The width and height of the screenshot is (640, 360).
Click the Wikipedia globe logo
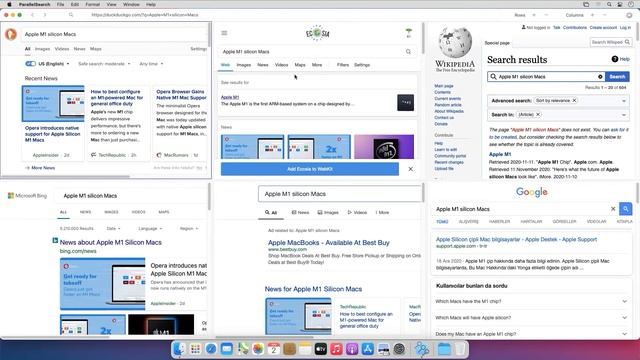[x=455, y=42]
